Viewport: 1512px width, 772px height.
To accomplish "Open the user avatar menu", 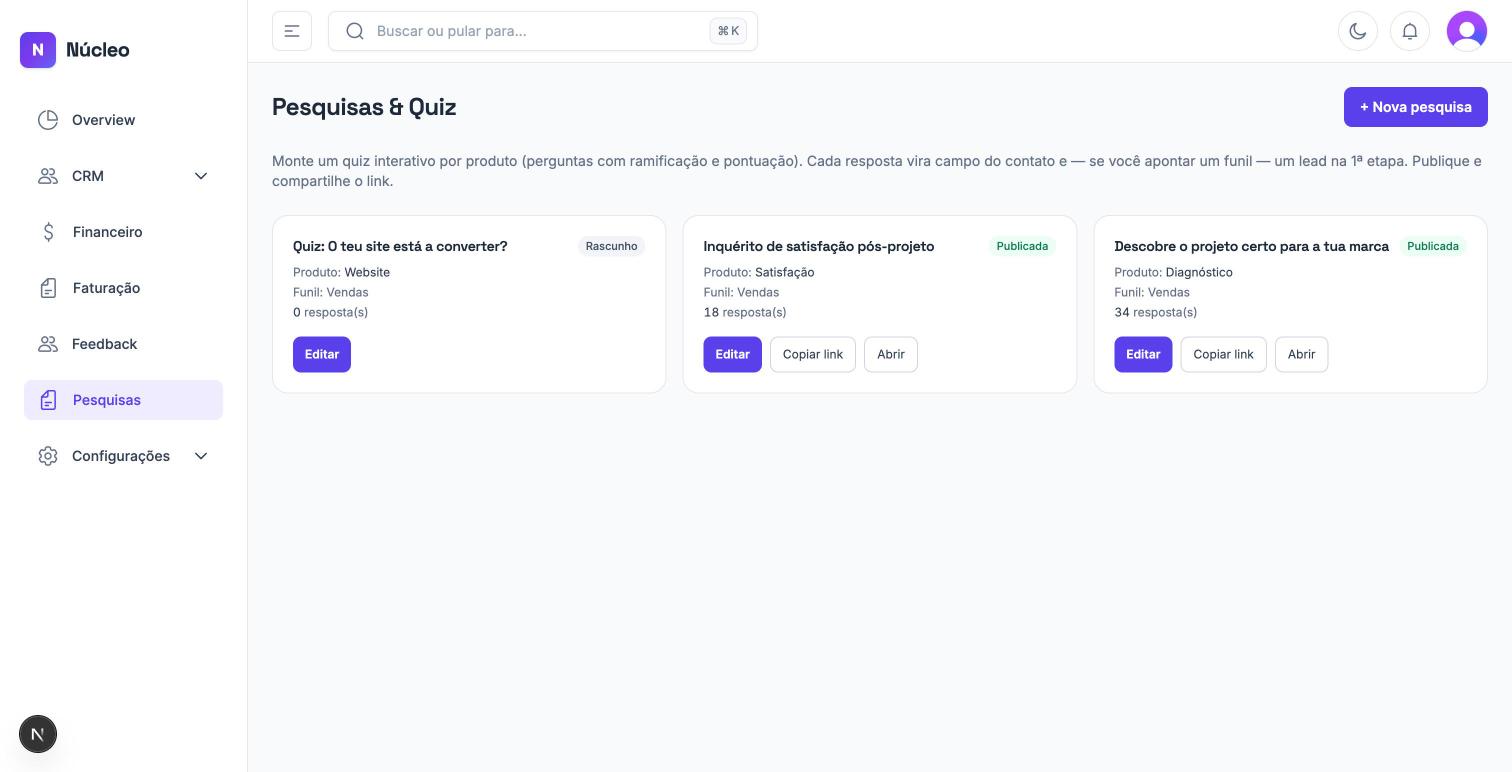I will pos(1467,31).
